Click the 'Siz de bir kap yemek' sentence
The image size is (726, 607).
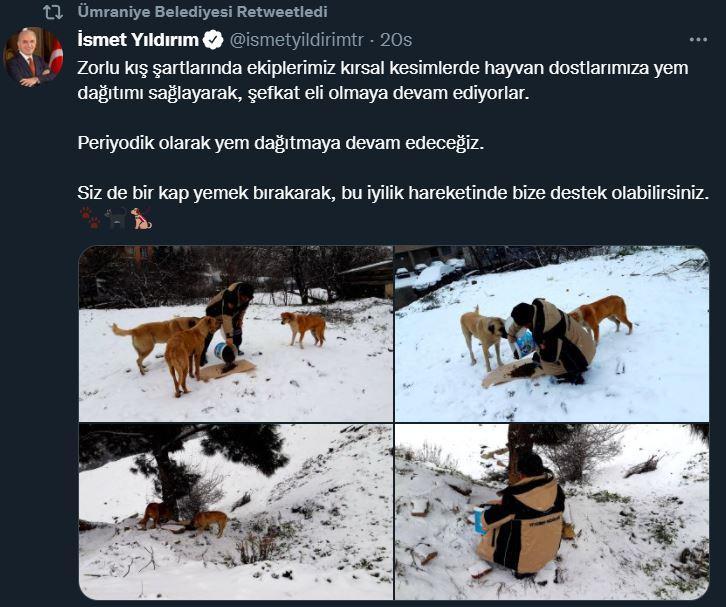pyautogui.click(x=393, y=193)
